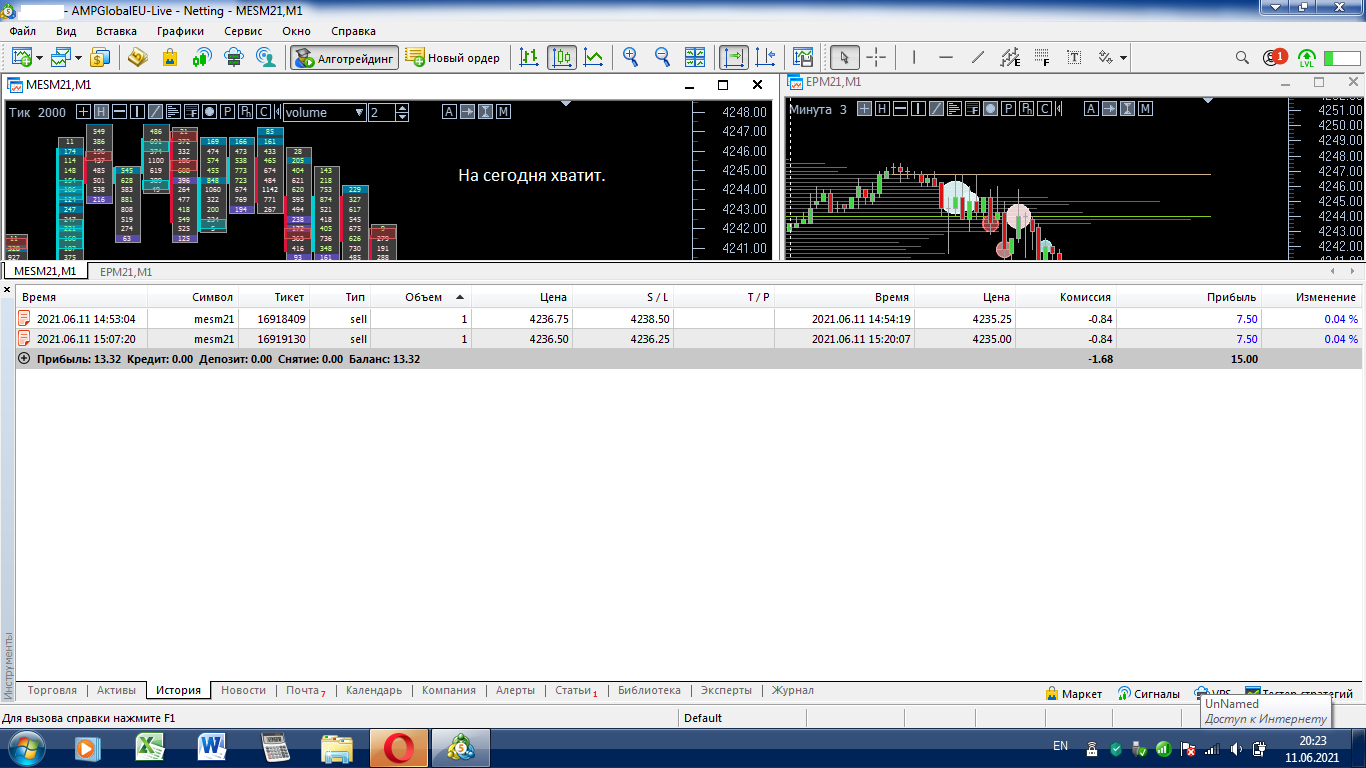Select the equidistant channel tool
Screen dimensions: 1366x768
[x=1010, y=57]
